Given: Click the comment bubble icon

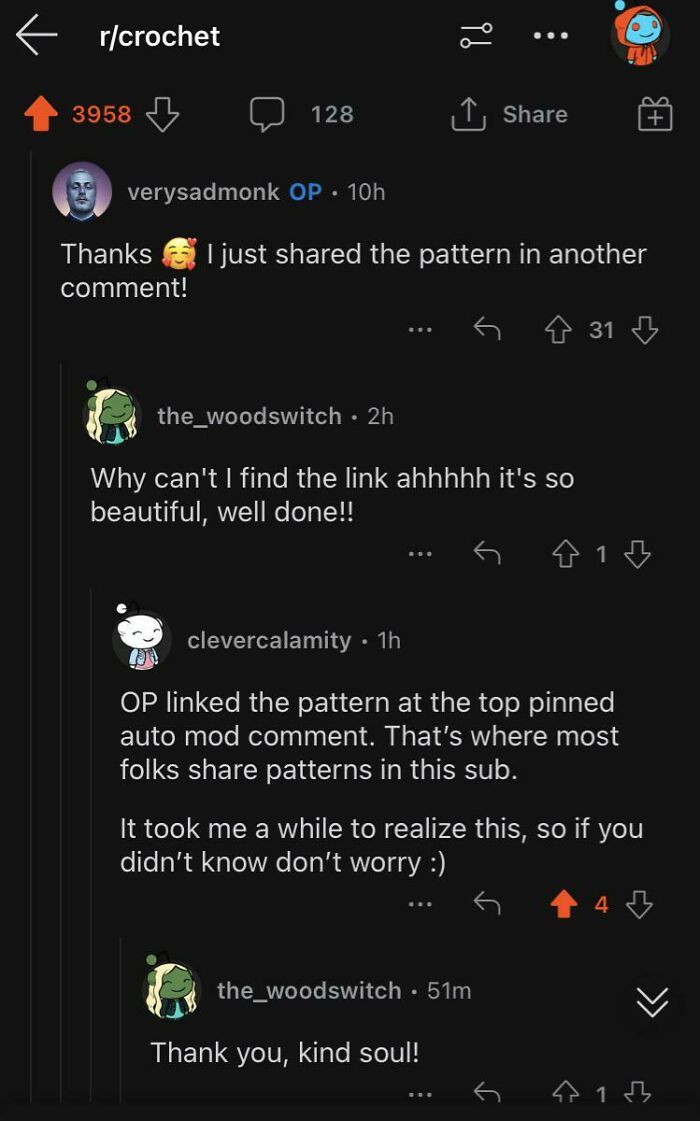Looking at the screenshot, I should [x=267, y=114].
